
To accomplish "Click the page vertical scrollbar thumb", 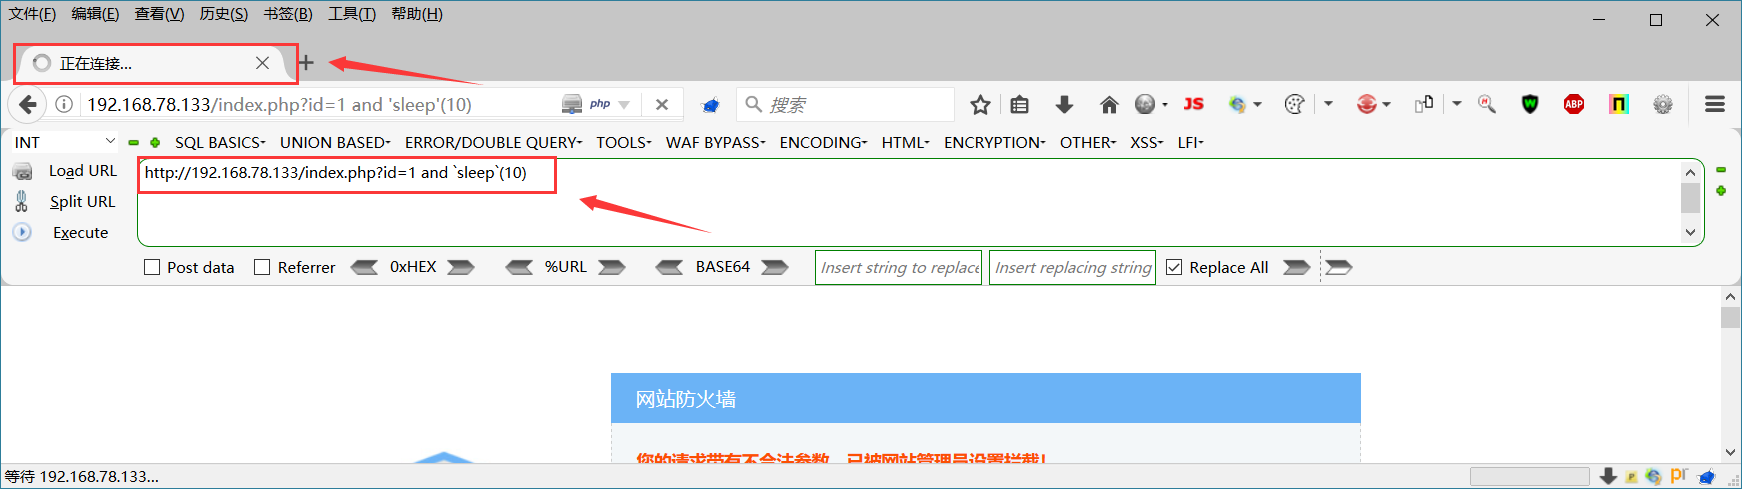I will tap(1730, 318).
